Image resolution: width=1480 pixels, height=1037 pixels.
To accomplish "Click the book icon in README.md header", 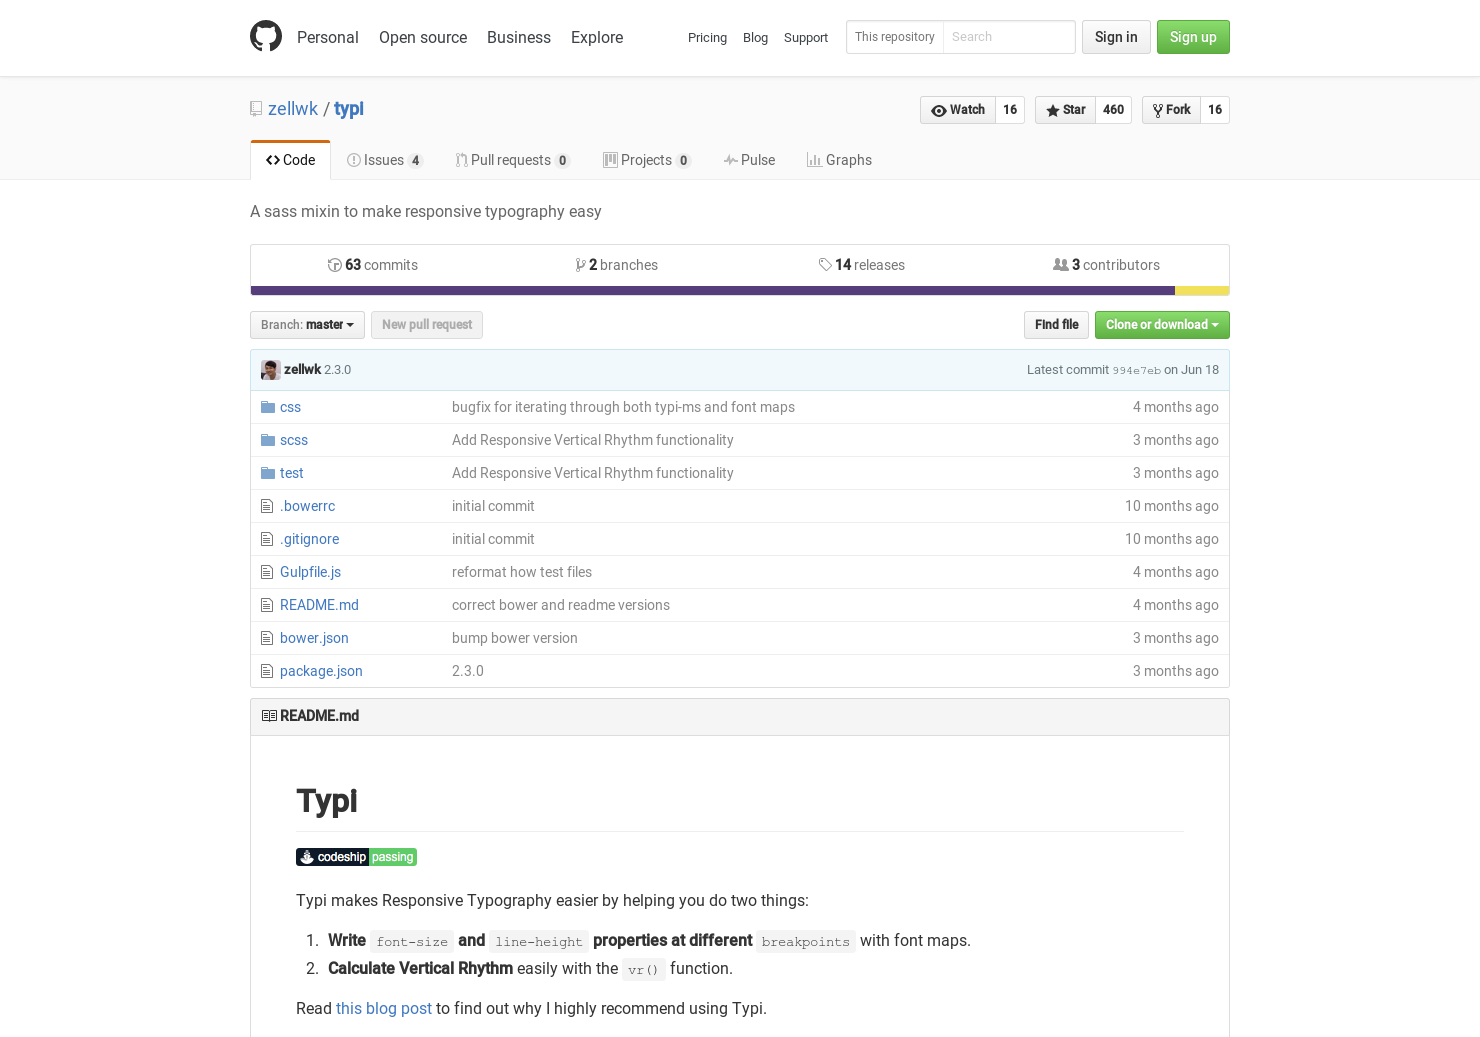I will [269, 716].
